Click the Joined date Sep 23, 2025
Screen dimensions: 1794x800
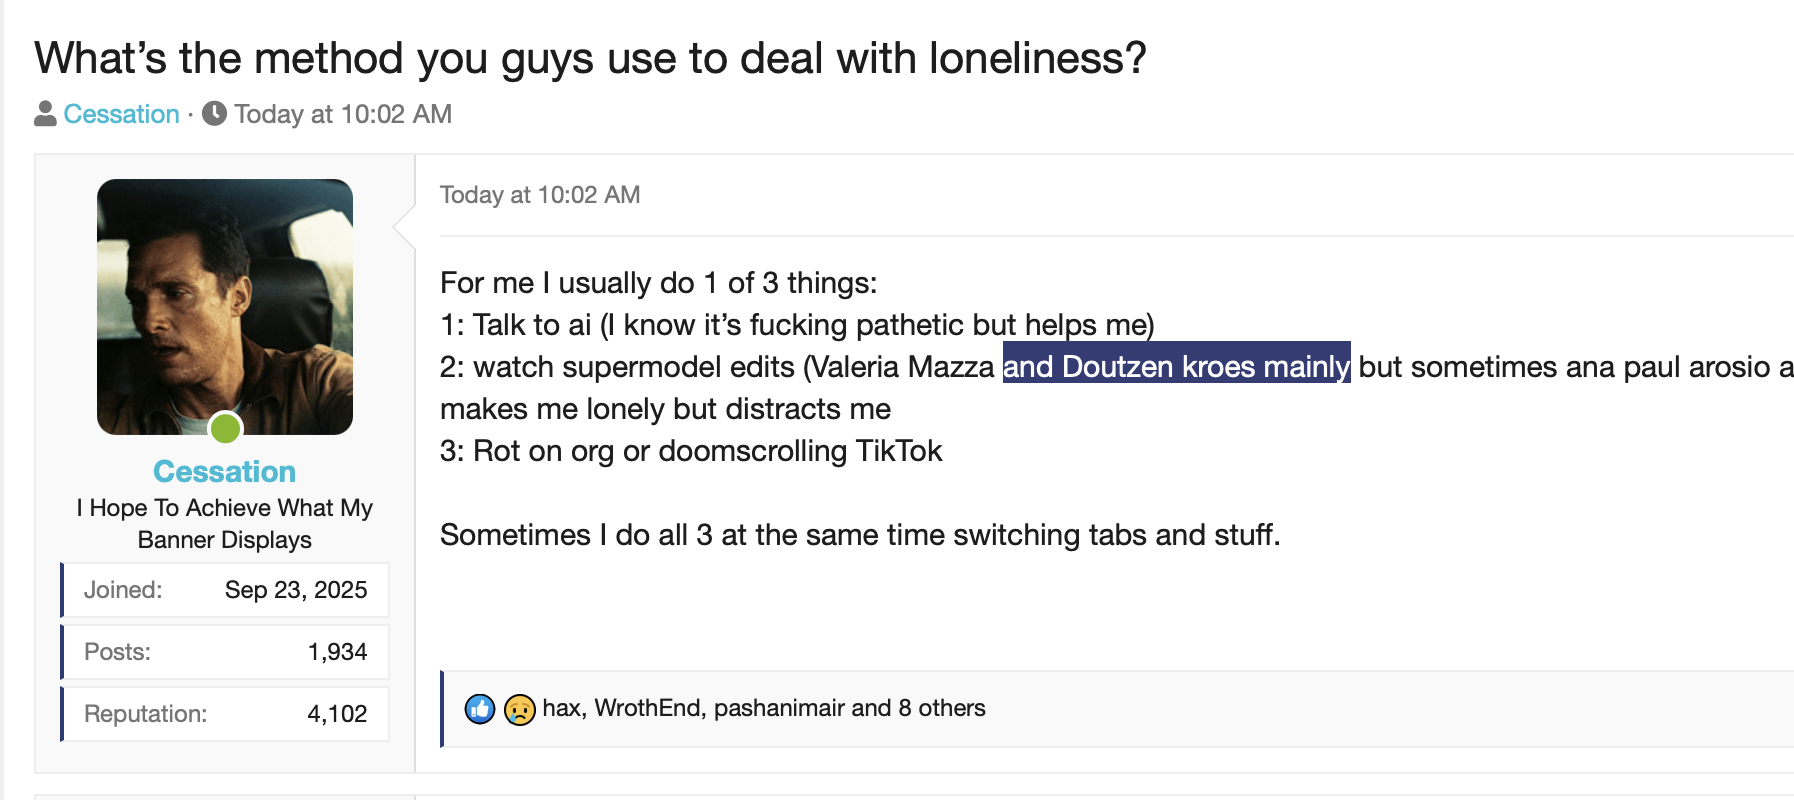[x=296, y=590]
